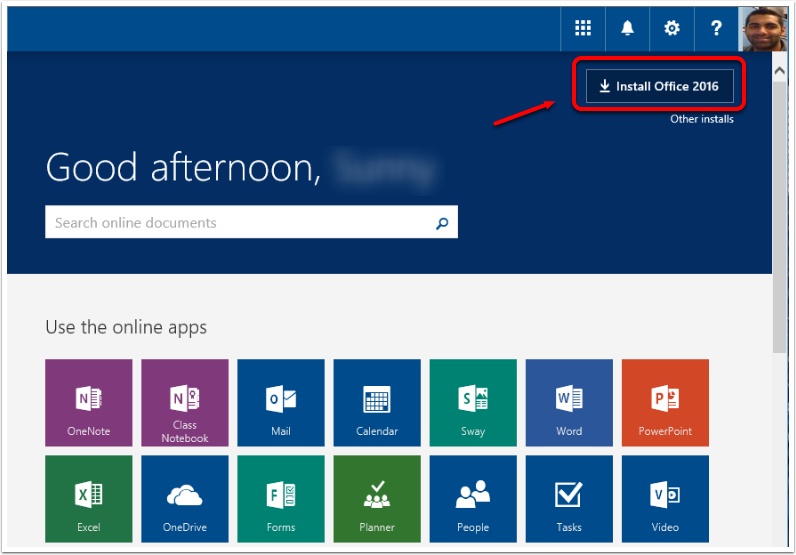Viewport: 796px width, 555px height.
Task: Launch the Class Notebook tile
Action: (185, 403)
